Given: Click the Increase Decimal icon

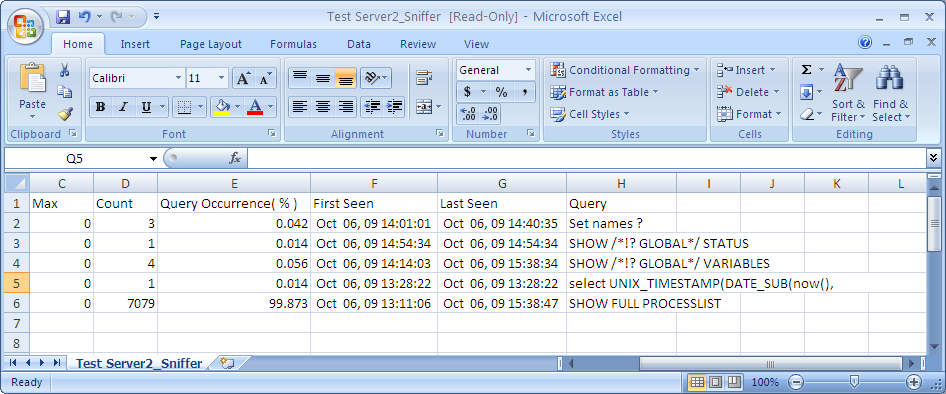Looking at the screenshot, I should [x=468, y=113].
